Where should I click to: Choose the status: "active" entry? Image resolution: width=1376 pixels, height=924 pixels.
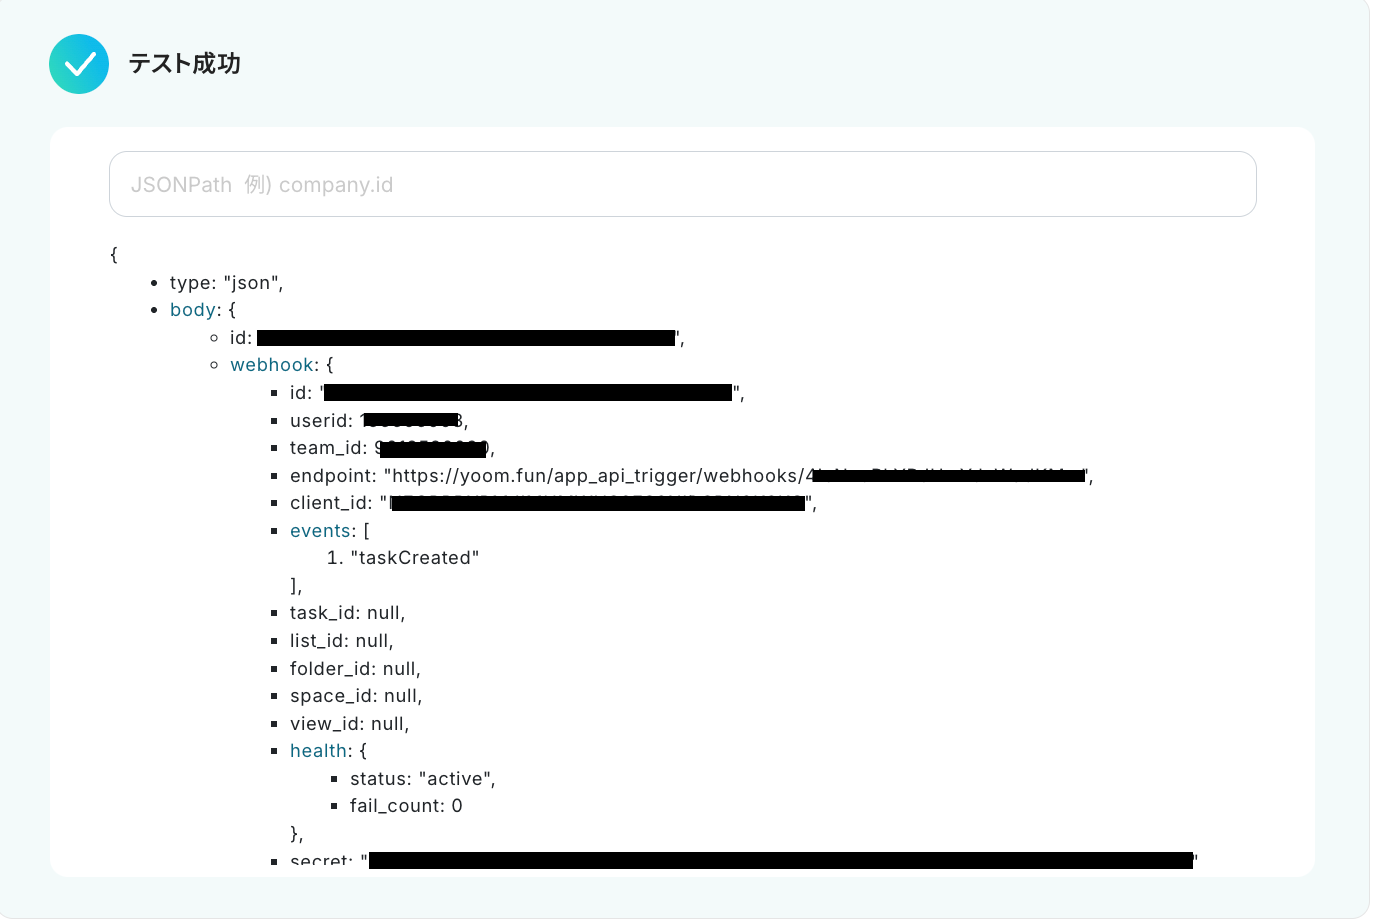coord(422,779)
